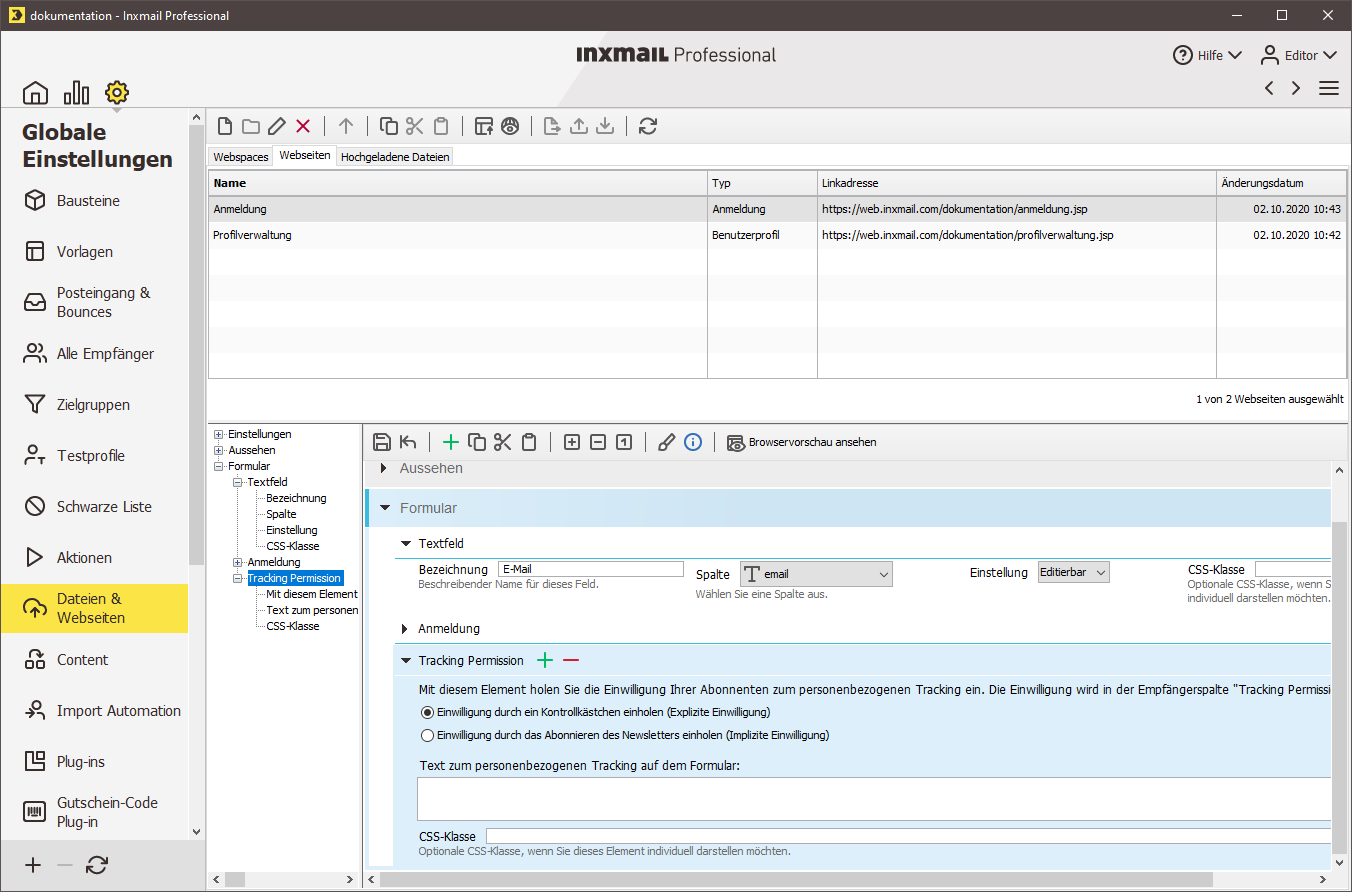Go back with the left chevron icon
The image size is (1352, 892).
(x=1269, y=88)
